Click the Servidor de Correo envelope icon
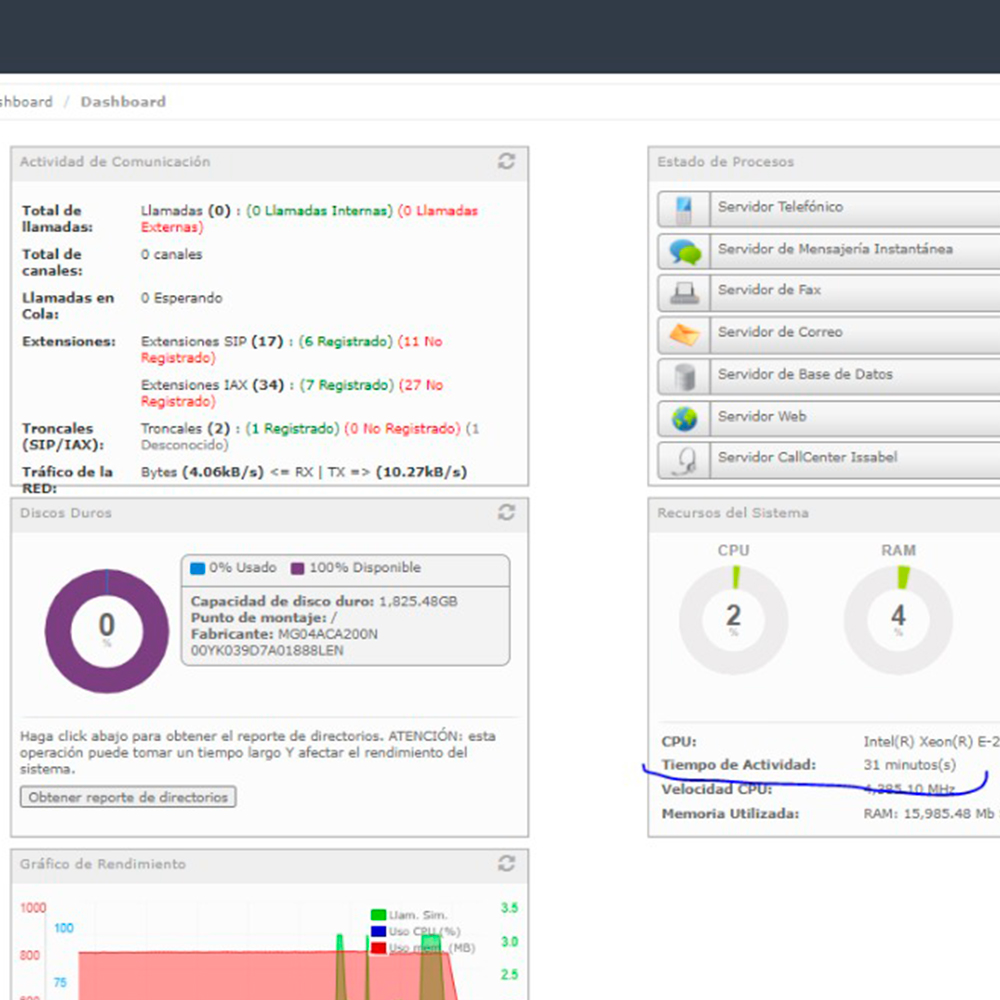Image resolution: width=1000 pixels, height=1000 pixels. [x=685, y=334]
